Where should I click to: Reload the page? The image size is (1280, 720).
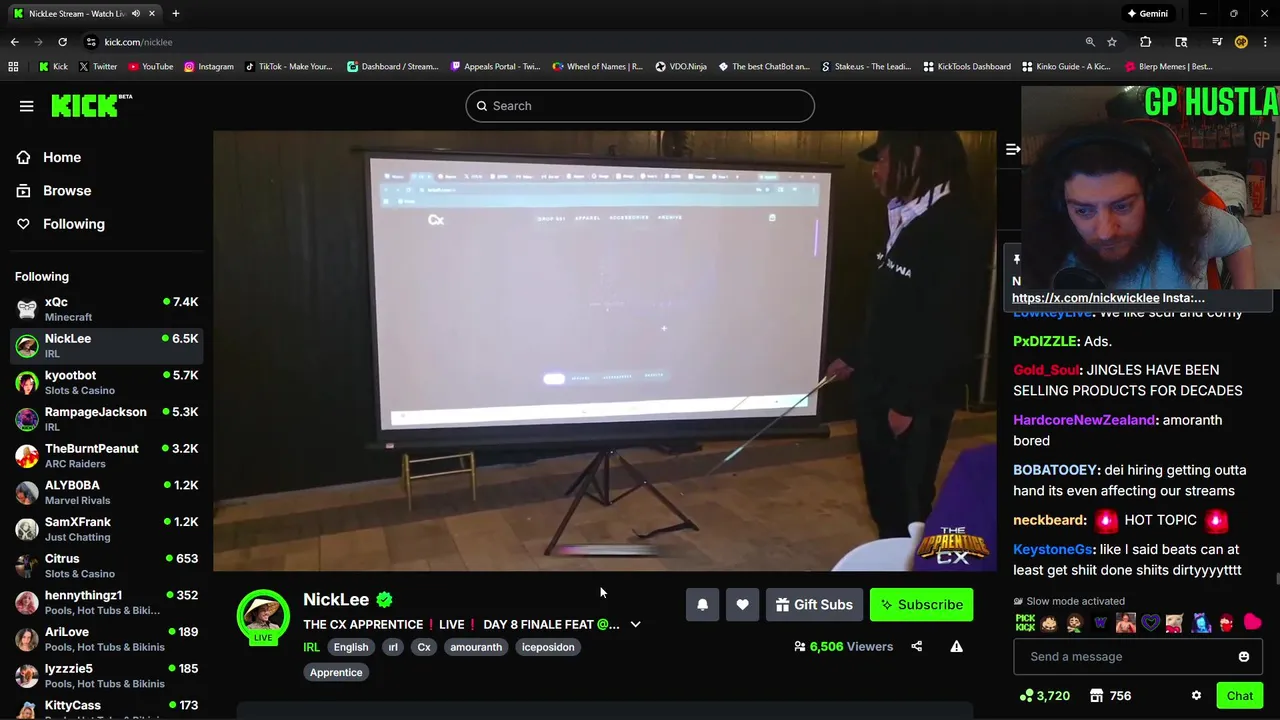click(62, 42)
